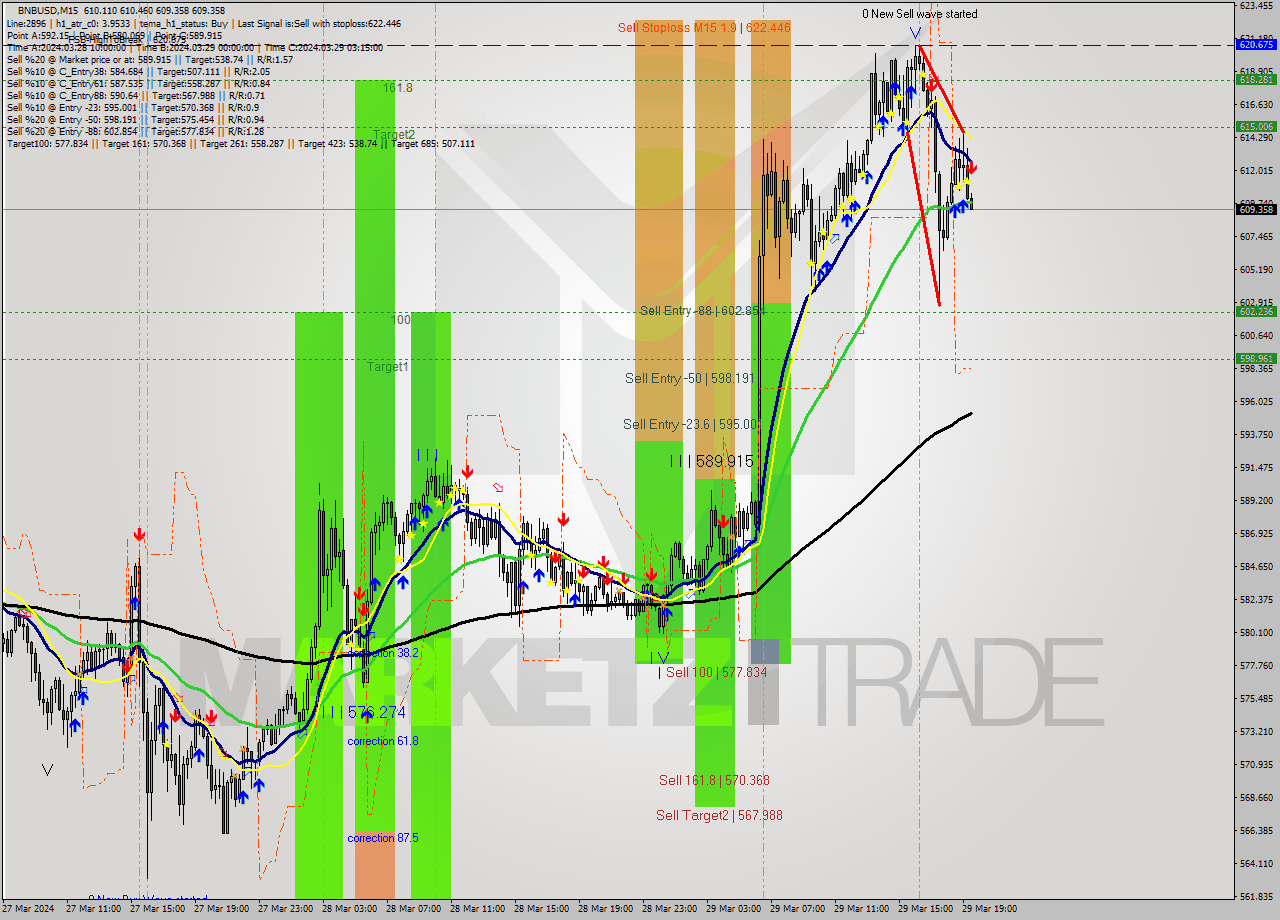Select the green 'Target2' label

(x=394, y=134)
